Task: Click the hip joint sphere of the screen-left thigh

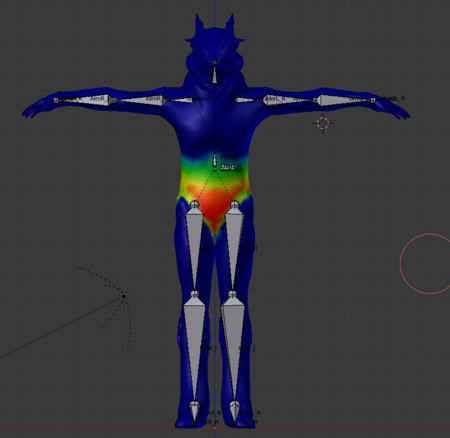Action: [x=194, y=204]
